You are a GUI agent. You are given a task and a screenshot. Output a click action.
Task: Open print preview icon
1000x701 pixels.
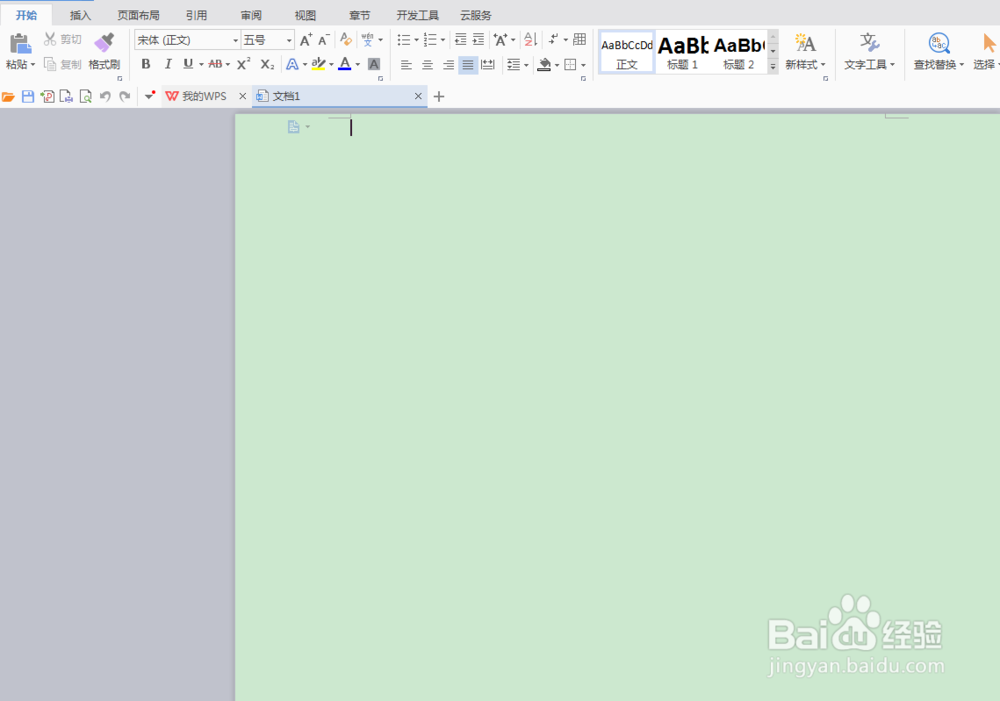click(x=86, y=96)
